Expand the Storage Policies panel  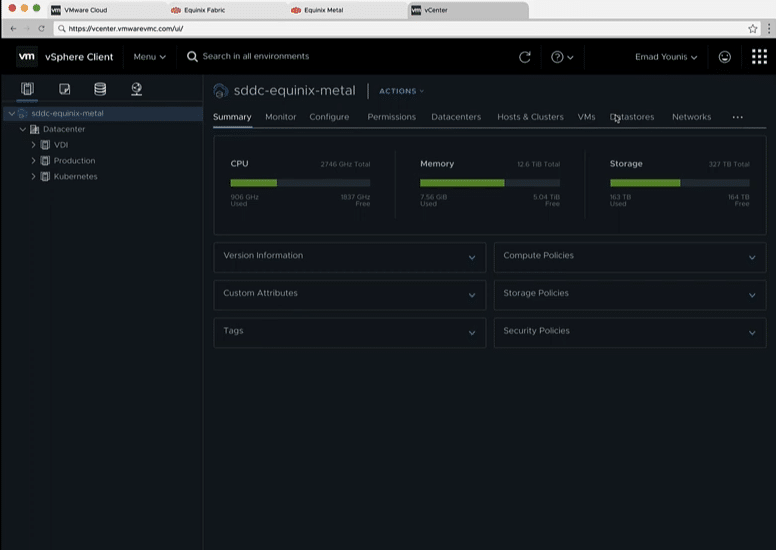pyautogui.click(x=752, y=295)
